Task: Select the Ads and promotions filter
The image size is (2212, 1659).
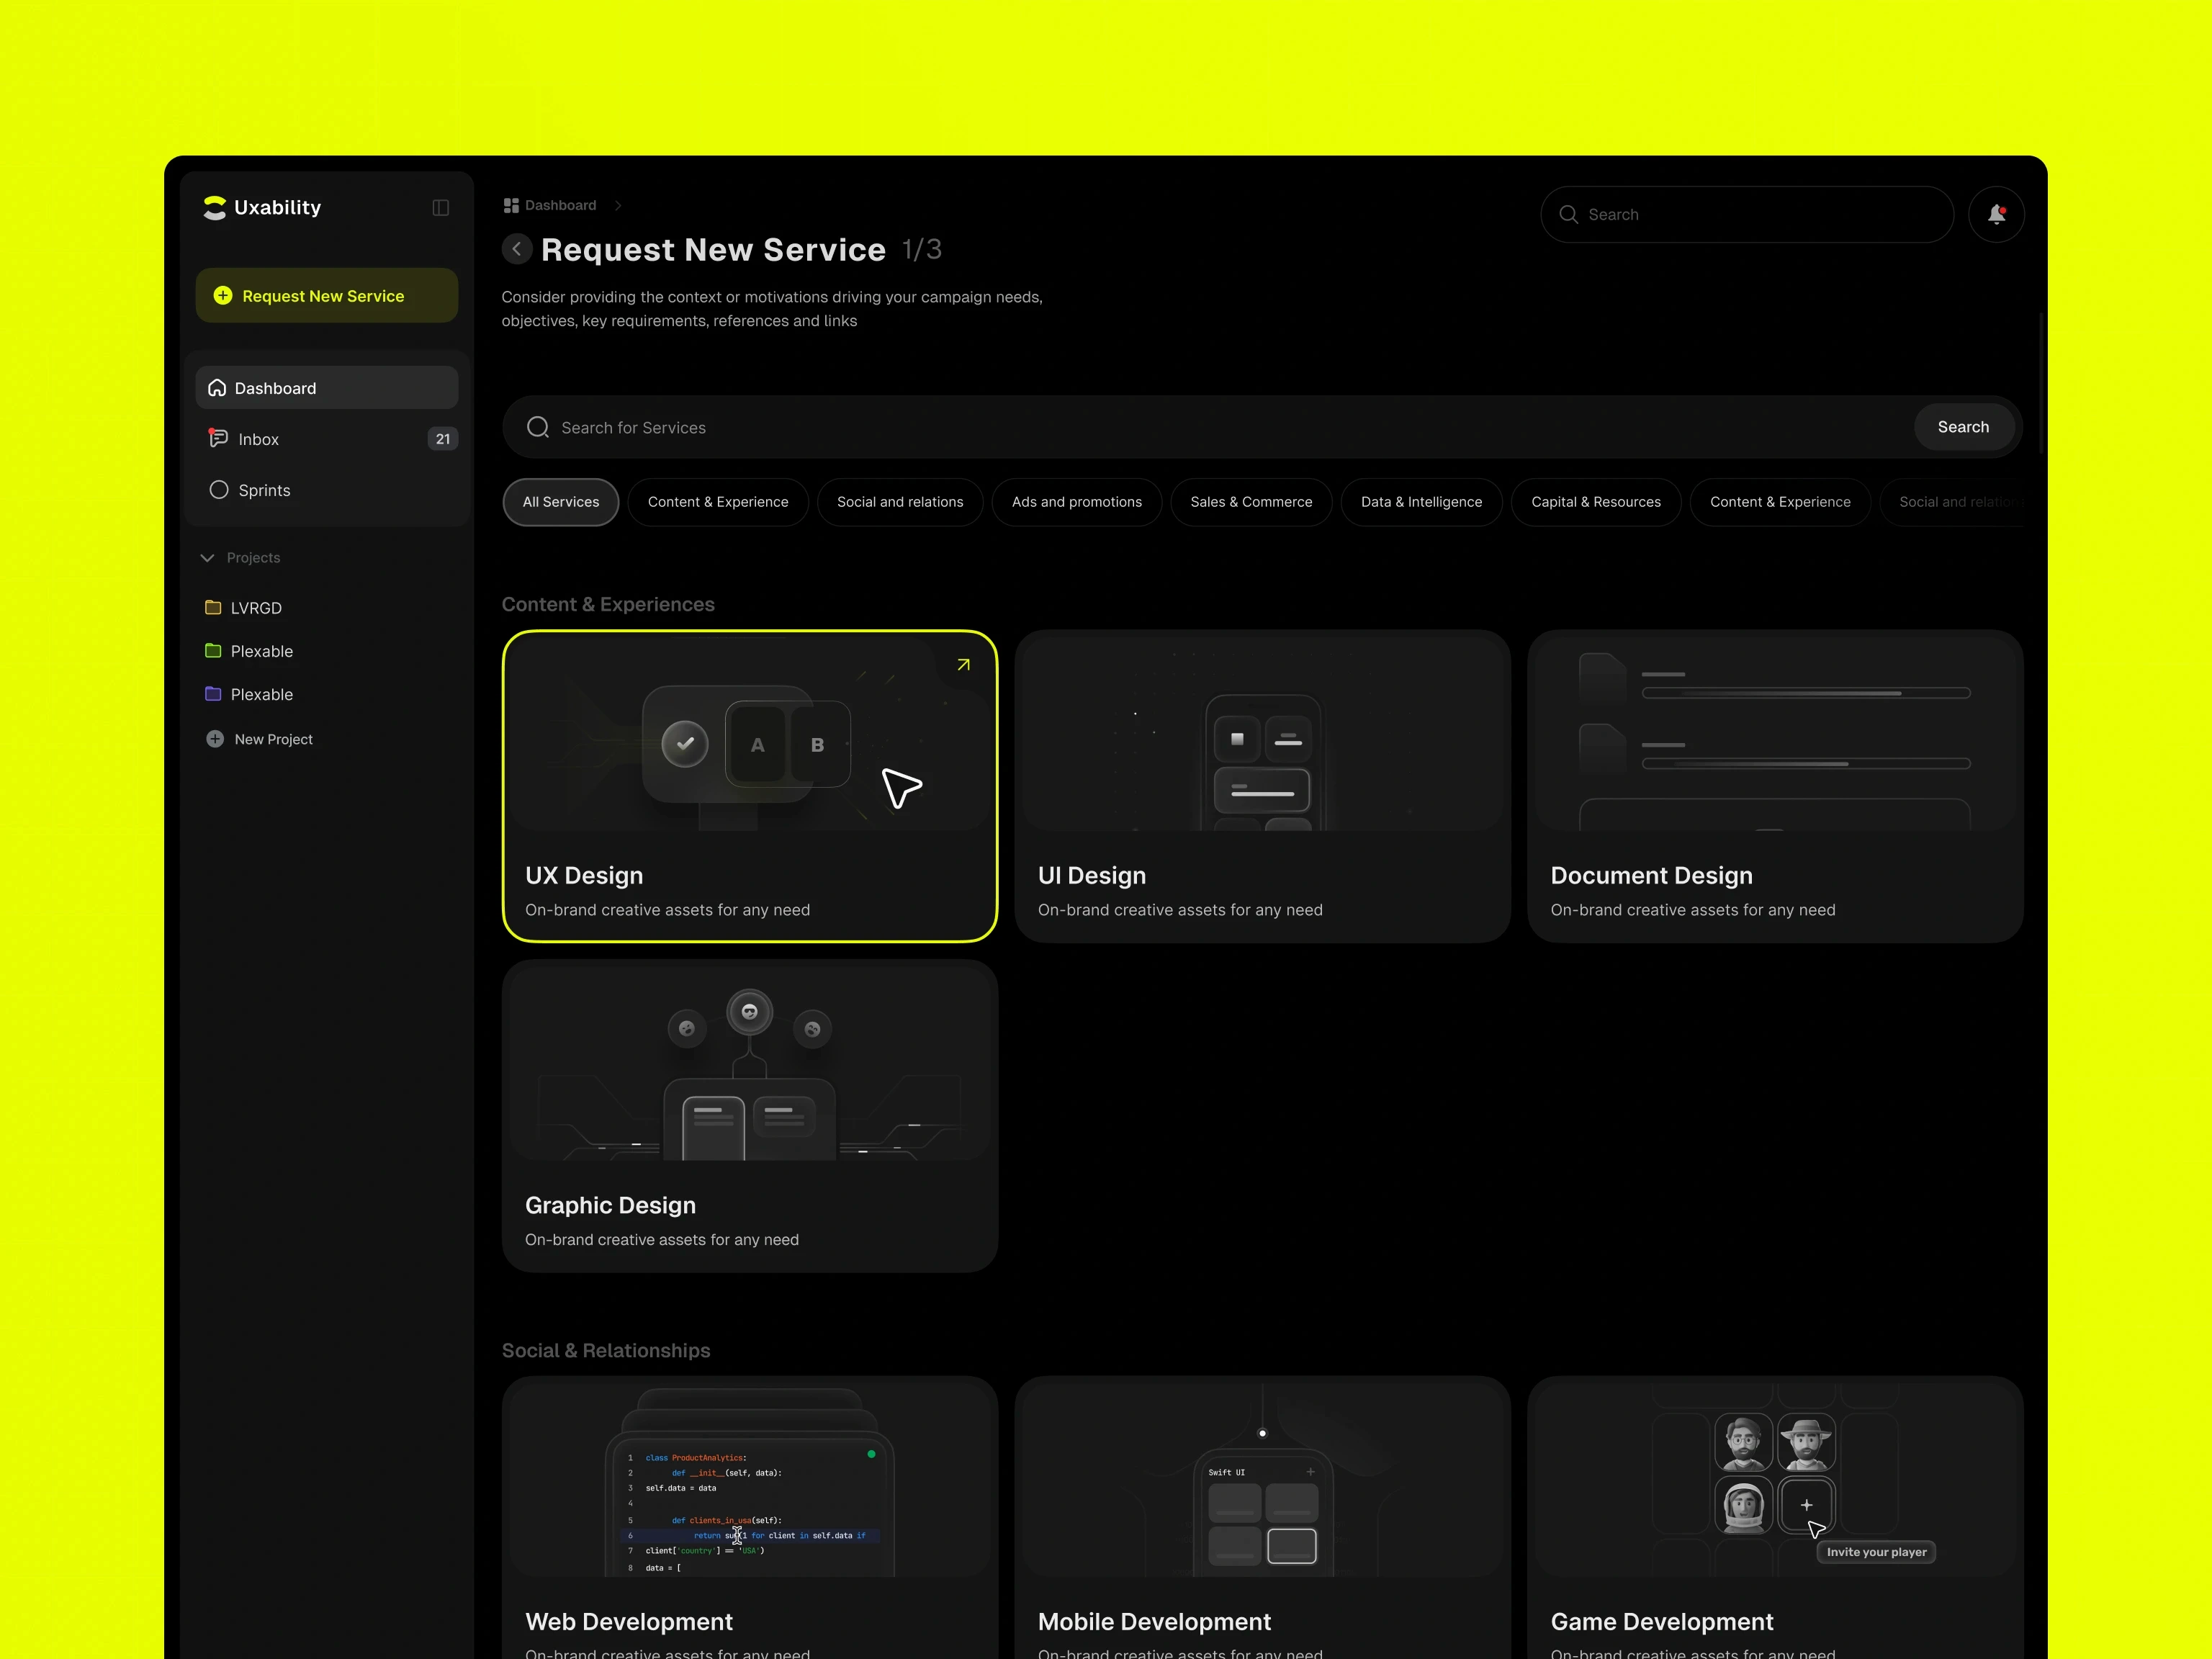Action: 1076,502
